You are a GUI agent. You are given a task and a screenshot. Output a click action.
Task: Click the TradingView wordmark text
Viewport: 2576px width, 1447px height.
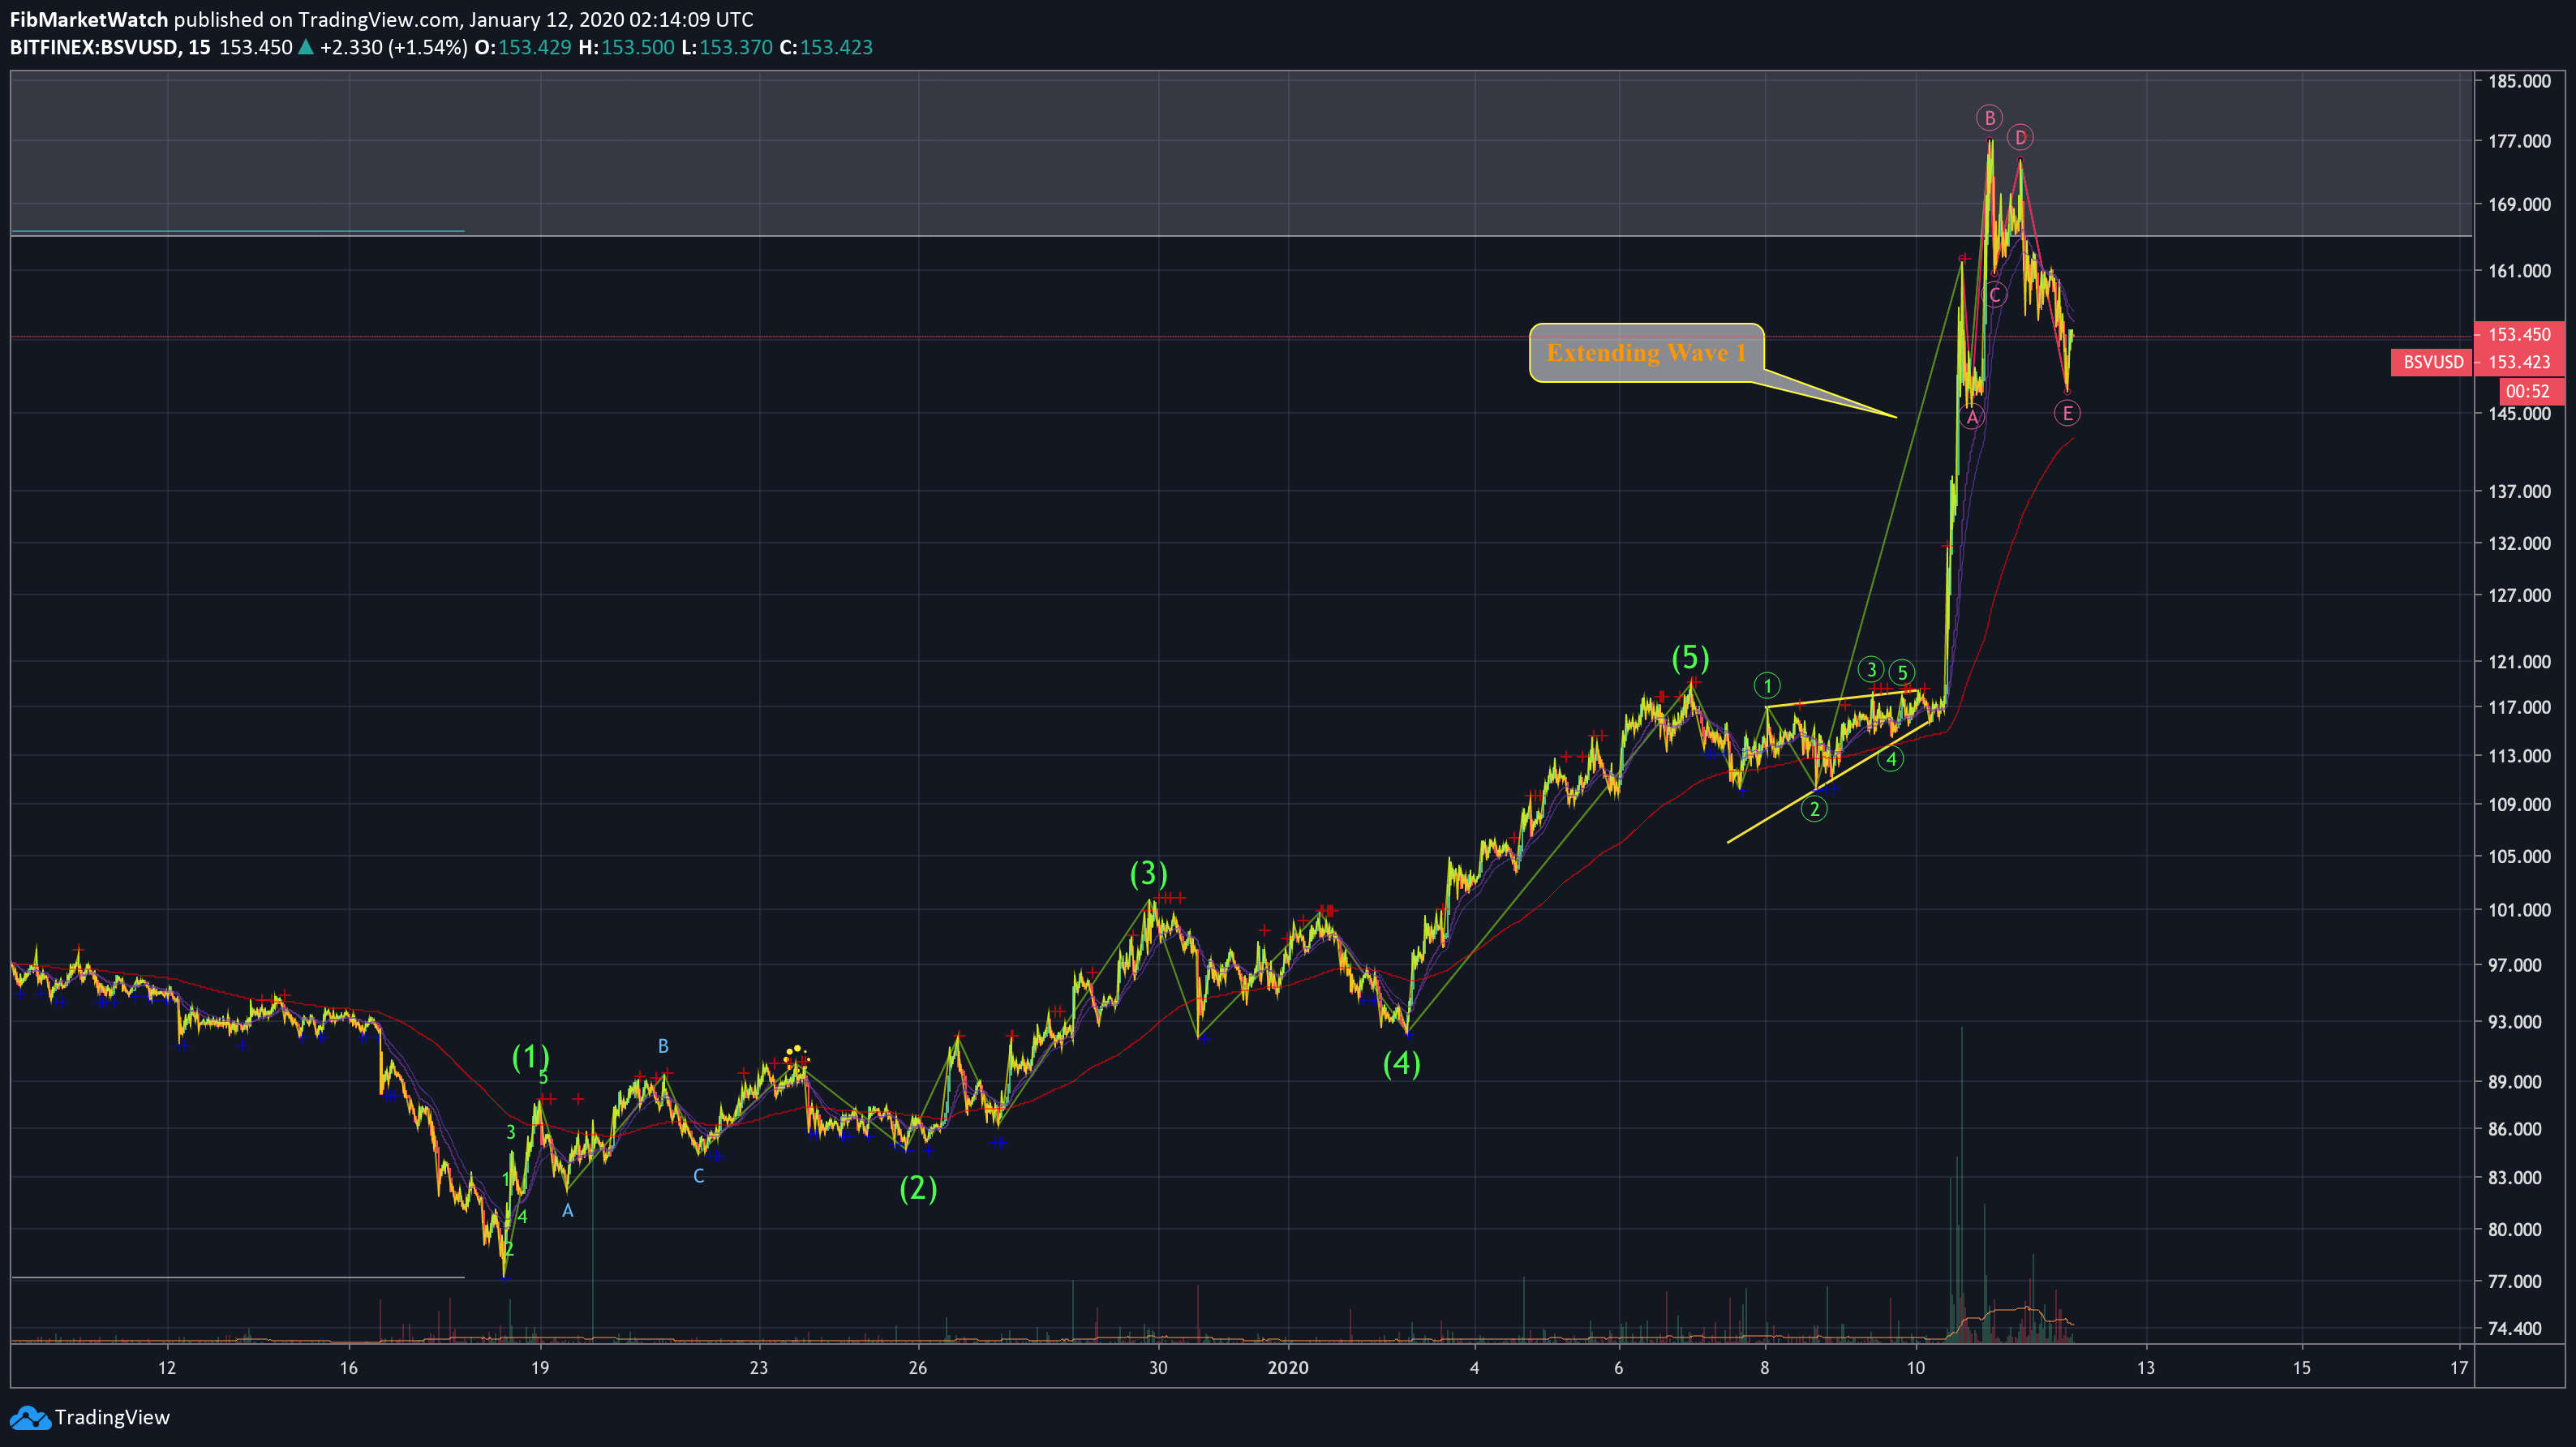point(113,1417)
